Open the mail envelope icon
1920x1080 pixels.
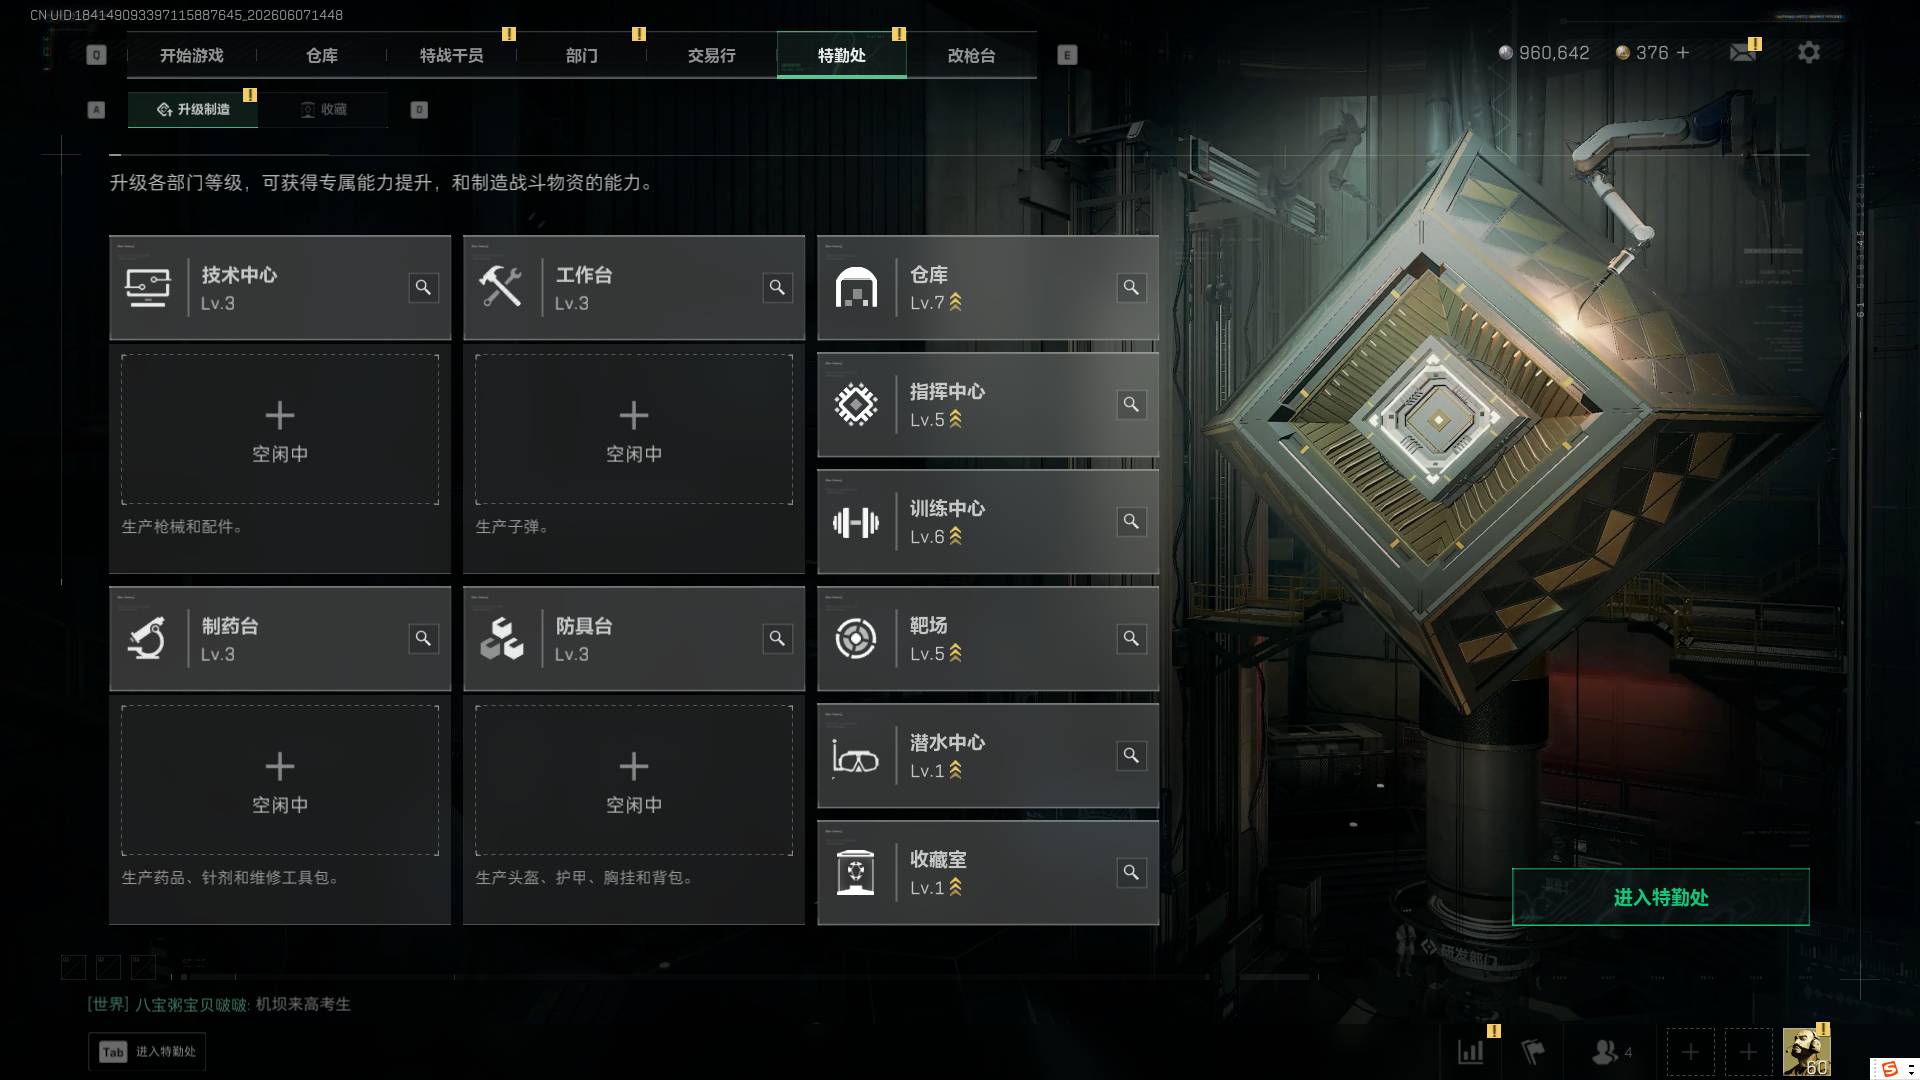coord(1743,52)
